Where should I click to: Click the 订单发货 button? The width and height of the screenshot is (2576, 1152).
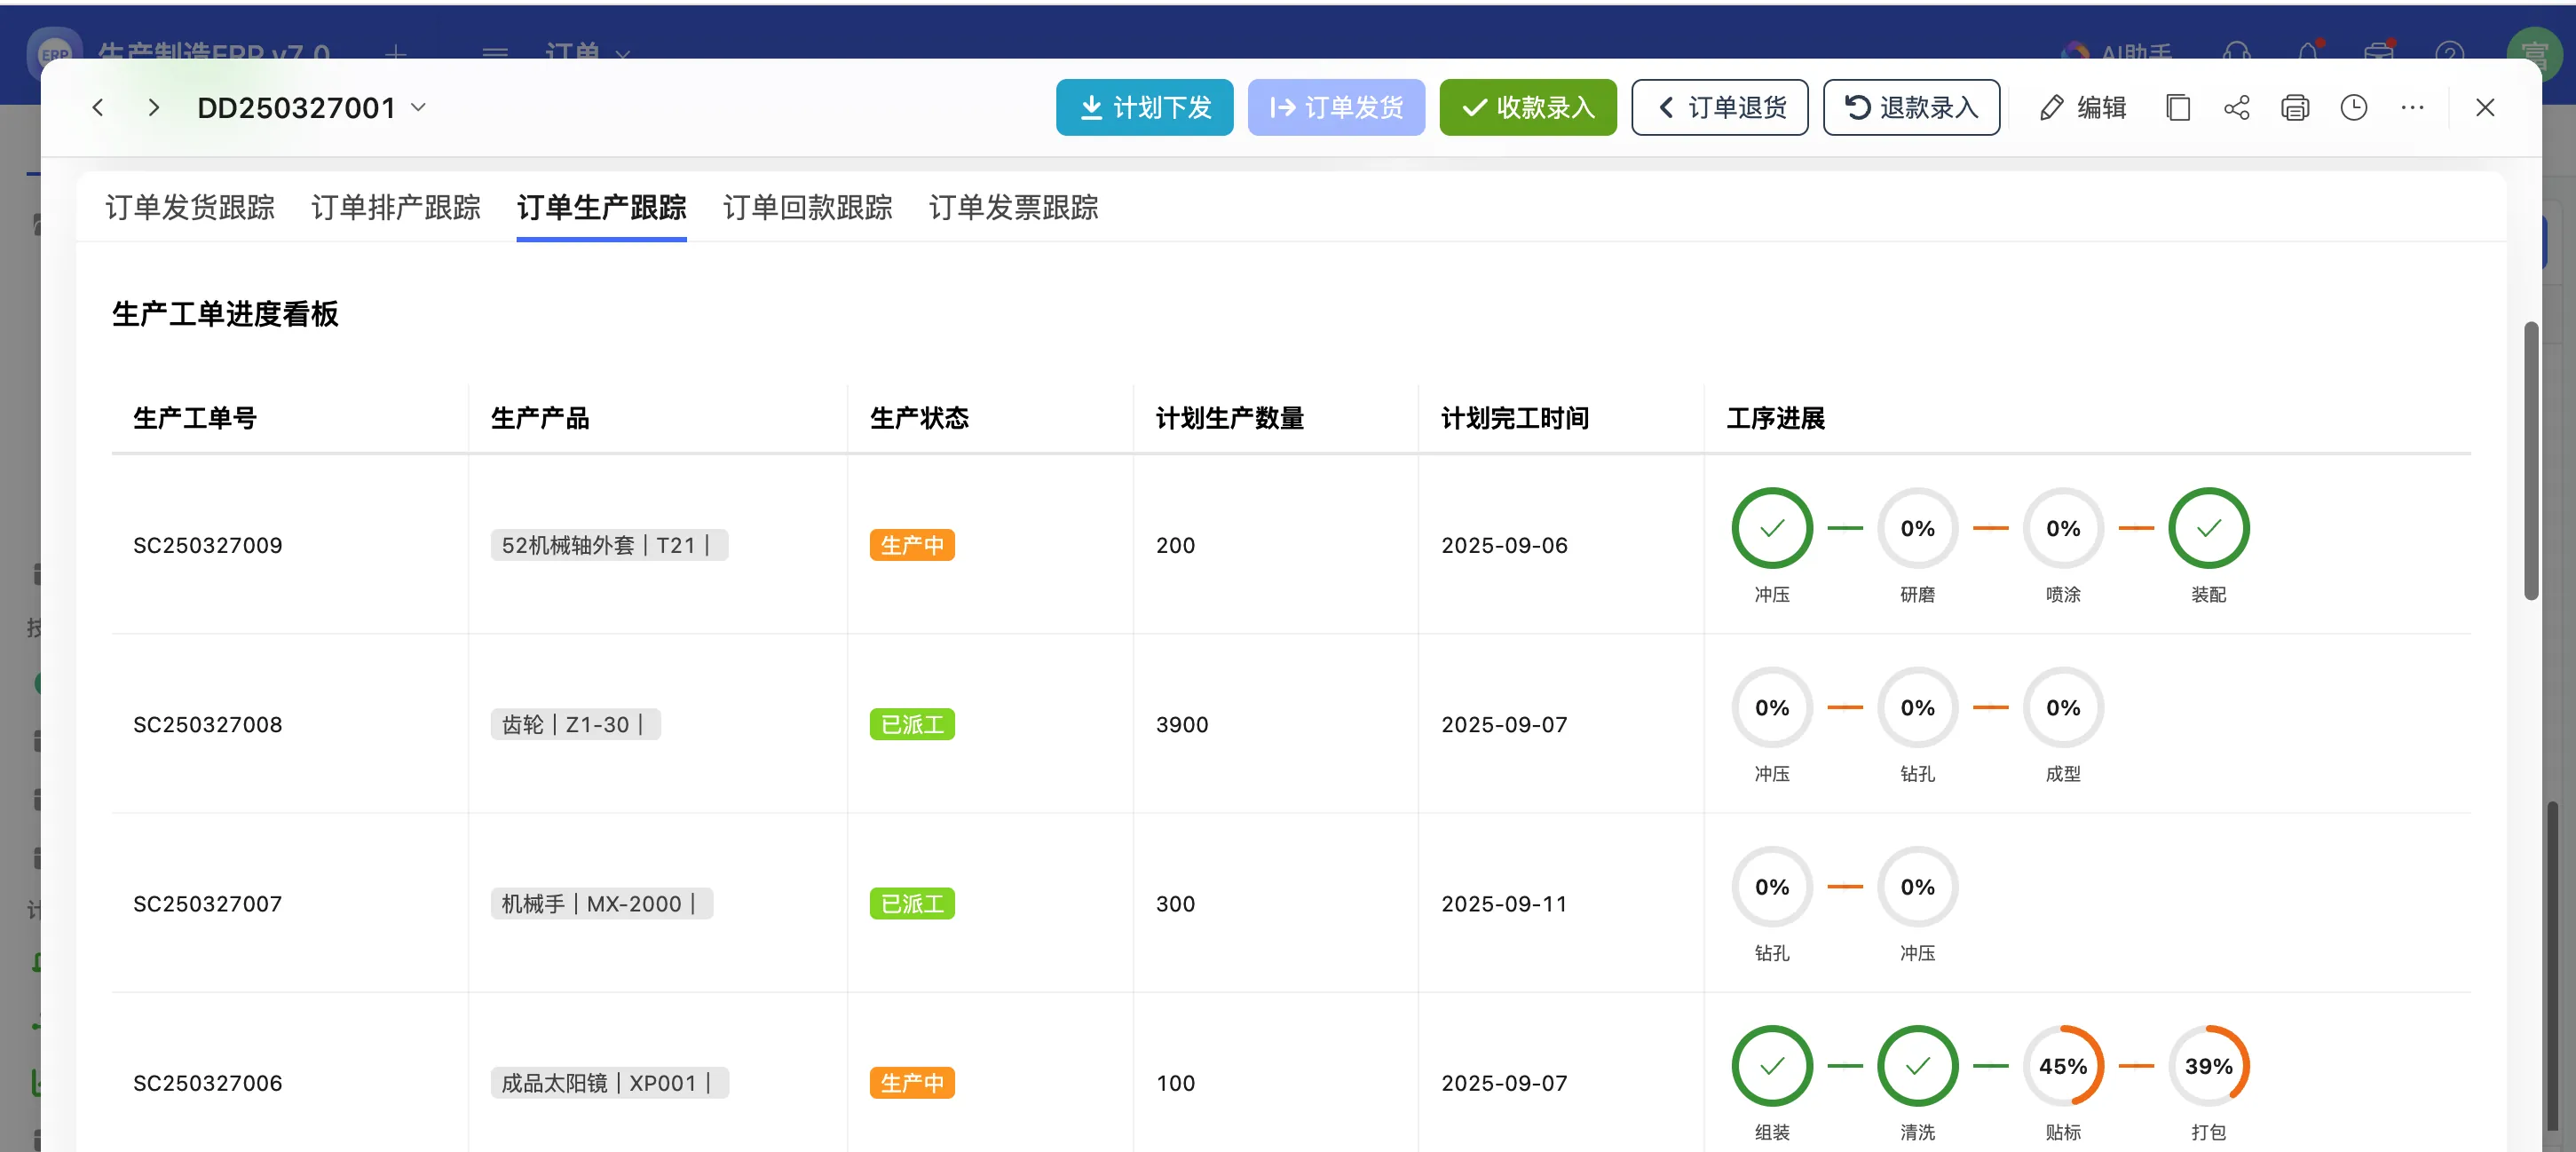tap(1336, 107)
